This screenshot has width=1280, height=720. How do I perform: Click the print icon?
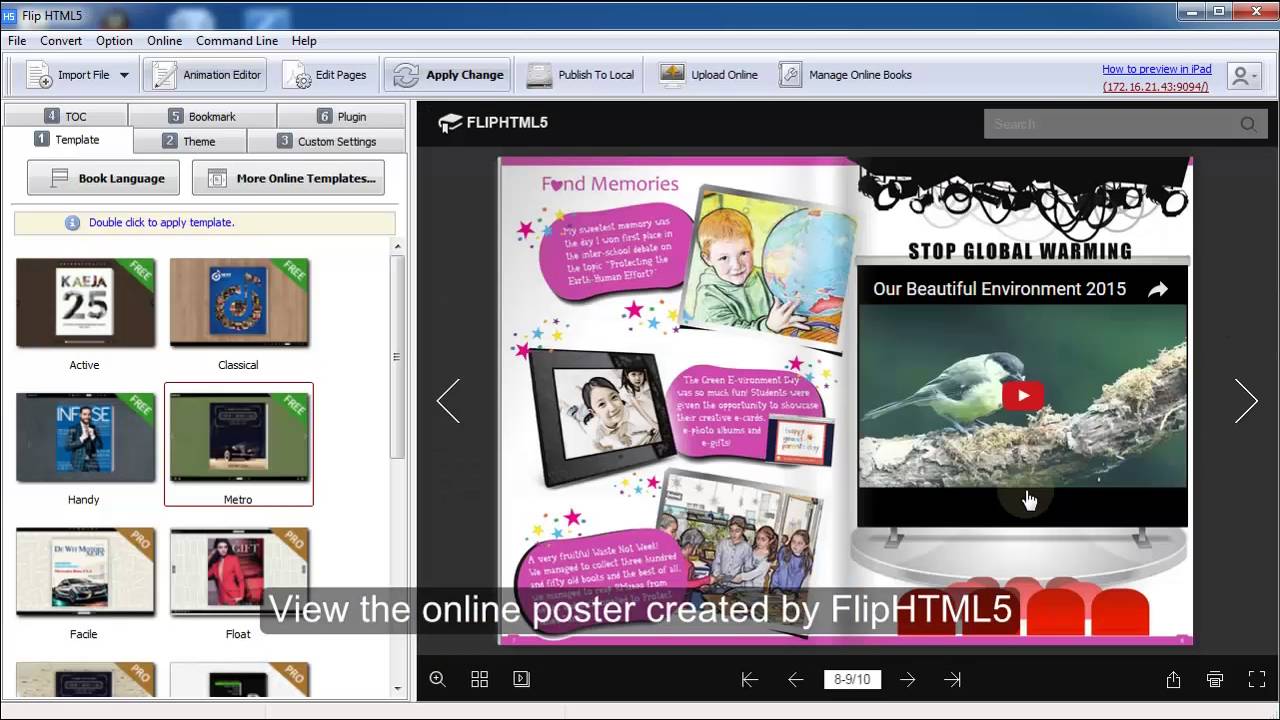pyautogui.click(x=1215, y=680)
